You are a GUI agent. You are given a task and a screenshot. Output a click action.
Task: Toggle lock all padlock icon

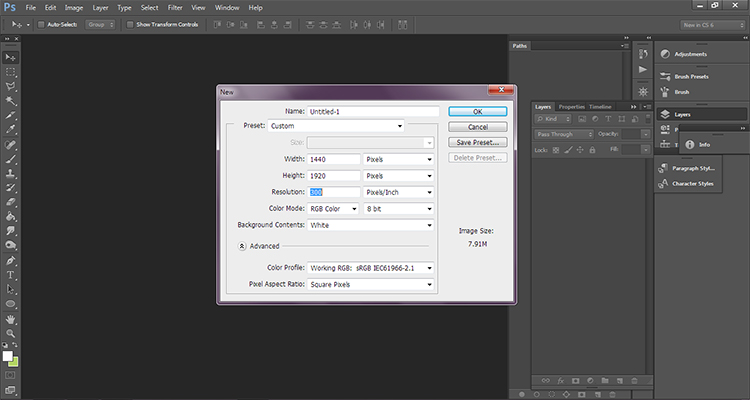click(592, 150)
